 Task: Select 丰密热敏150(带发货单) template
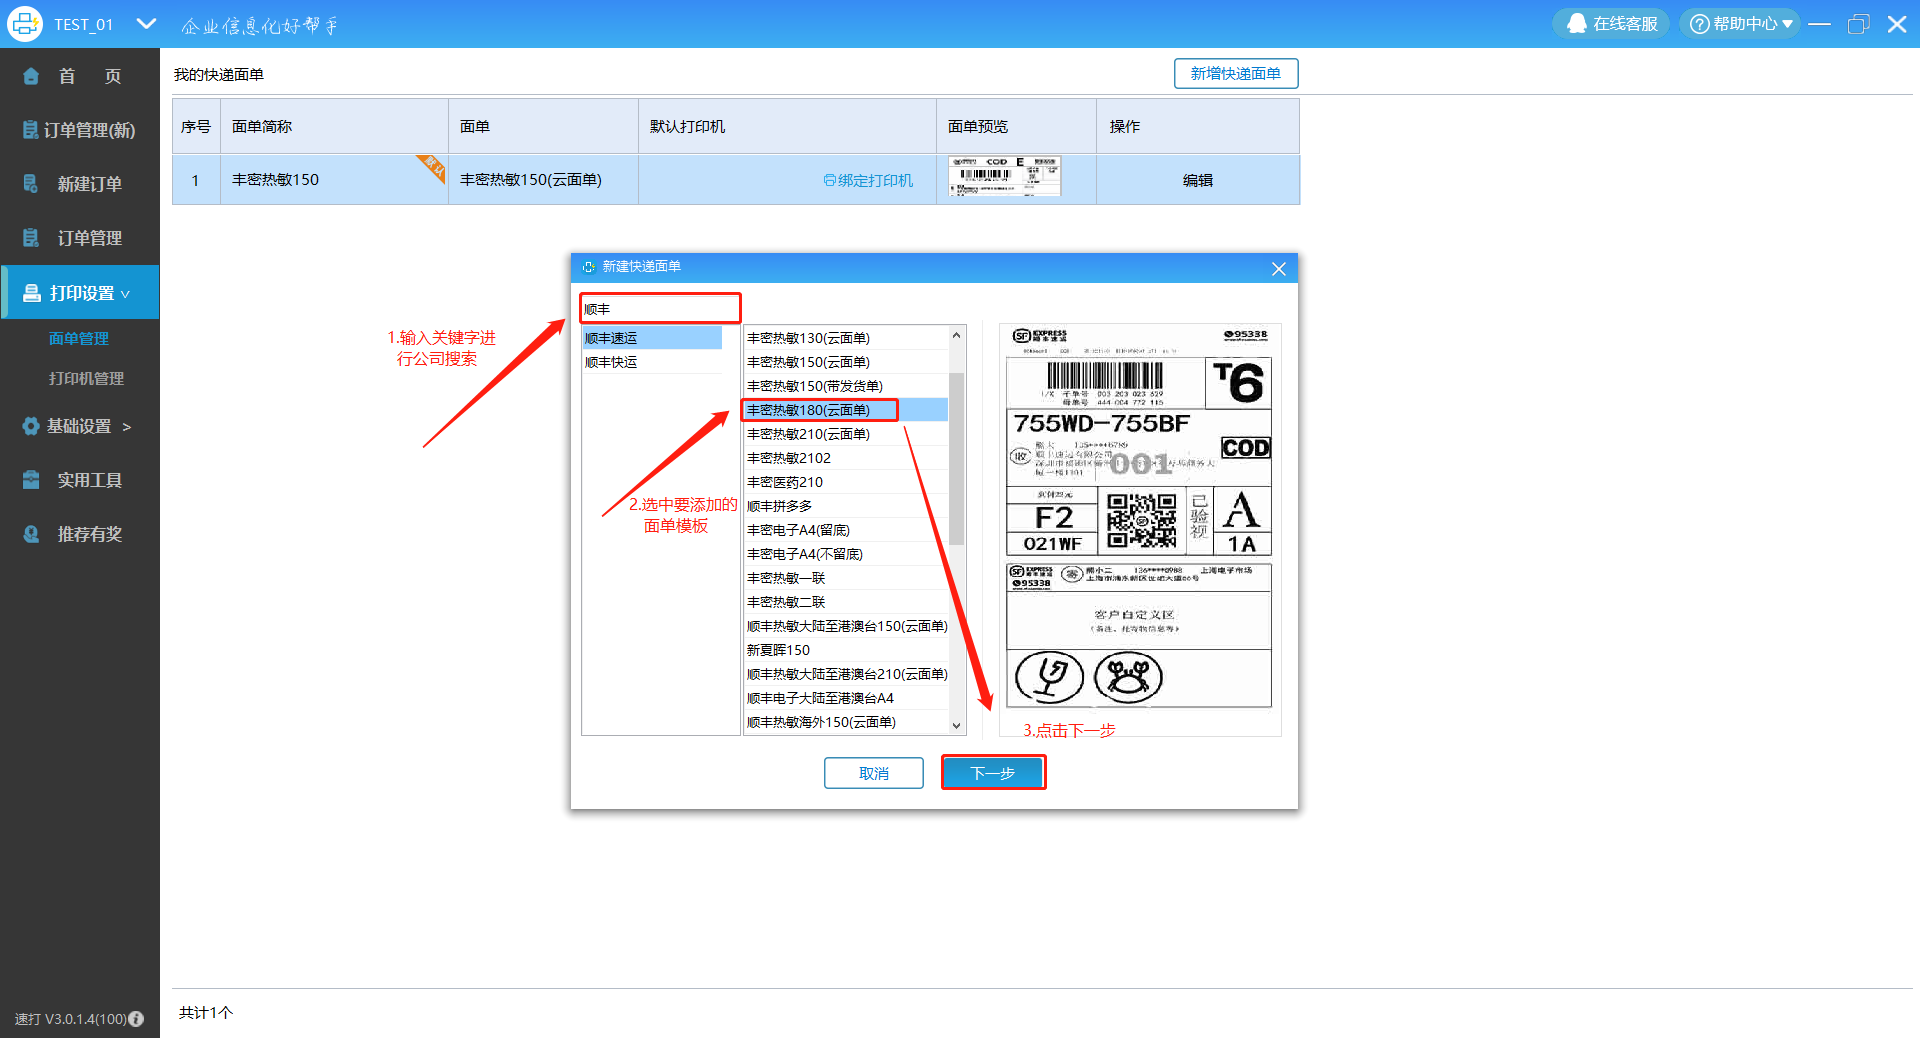pyautogui.click(x=846, y=386)
